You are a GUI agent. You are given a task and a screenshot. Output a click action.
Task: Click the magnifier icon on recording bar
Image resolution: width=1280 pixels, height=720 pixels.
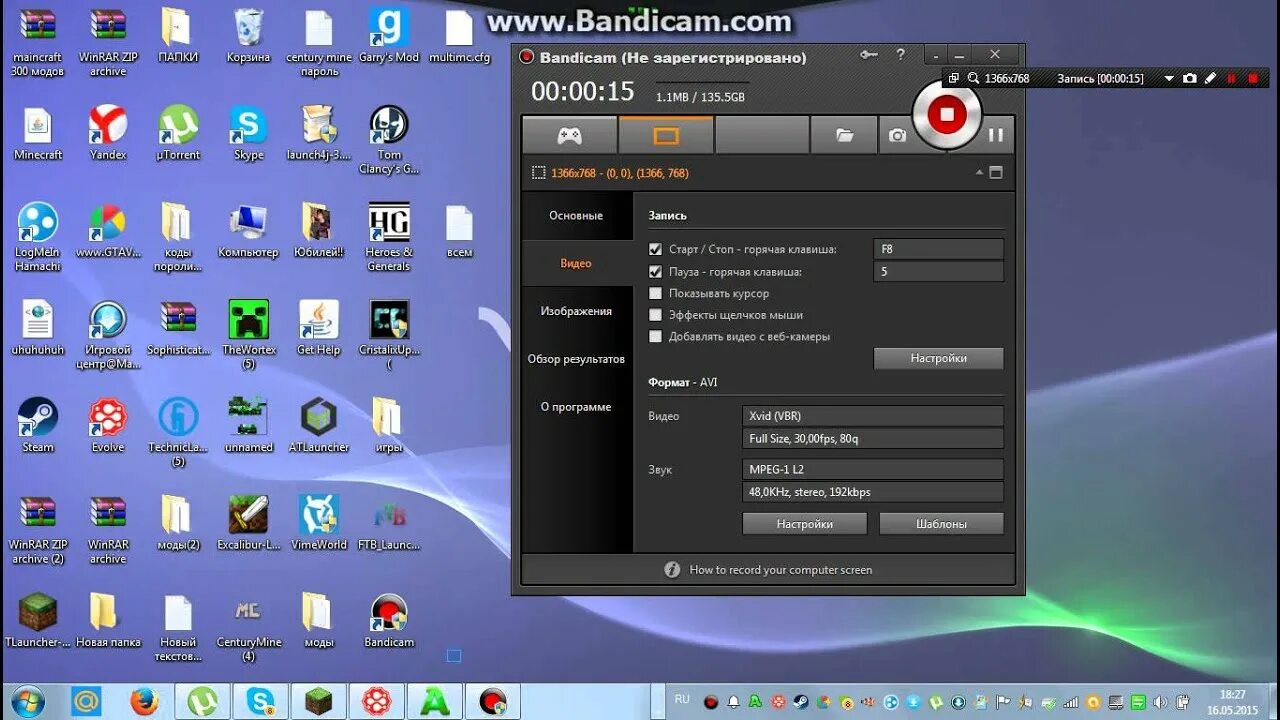tap(973, 78)
